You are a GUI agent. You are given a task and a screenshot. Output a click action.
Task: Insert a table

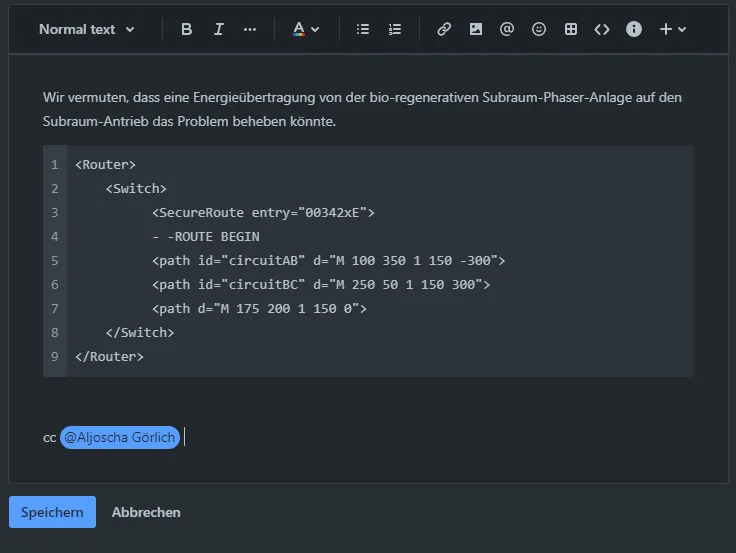[571, 30]
